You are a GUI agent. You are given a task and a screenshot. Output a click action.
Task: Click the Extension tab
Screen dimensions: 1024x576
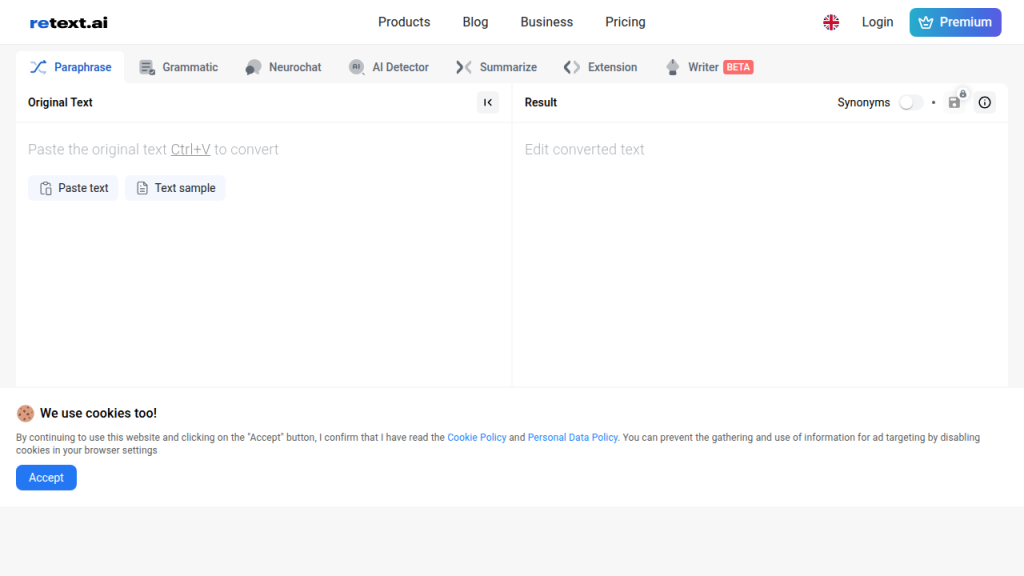600,67
